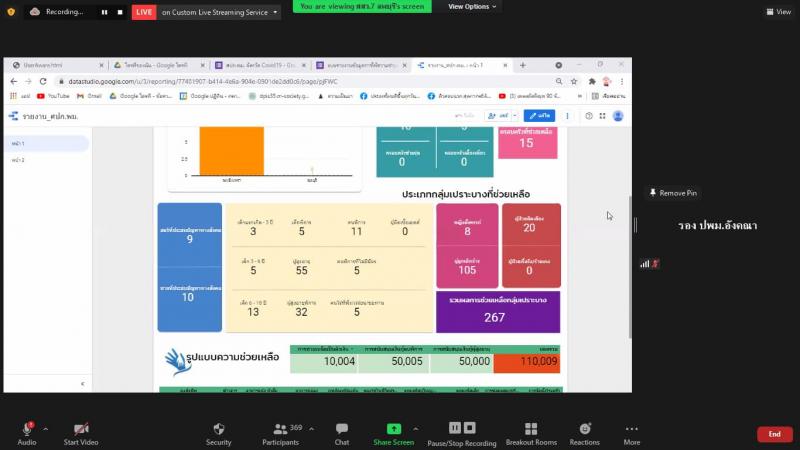Click the red tile showing 20
This screenshot has height=450, width=800.
531,225
